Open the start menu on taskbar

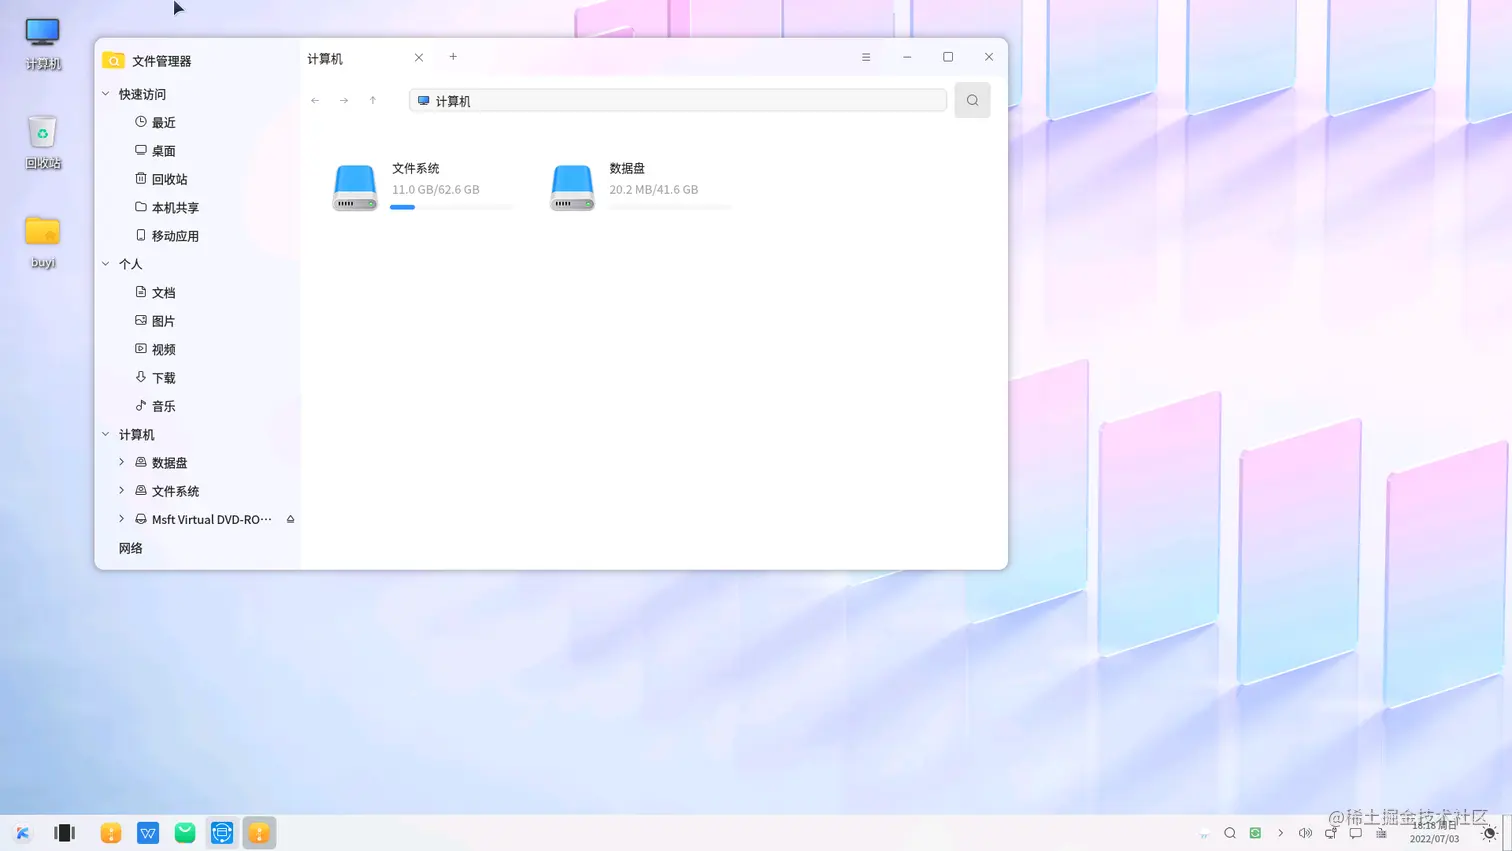[x=22, y=833]
